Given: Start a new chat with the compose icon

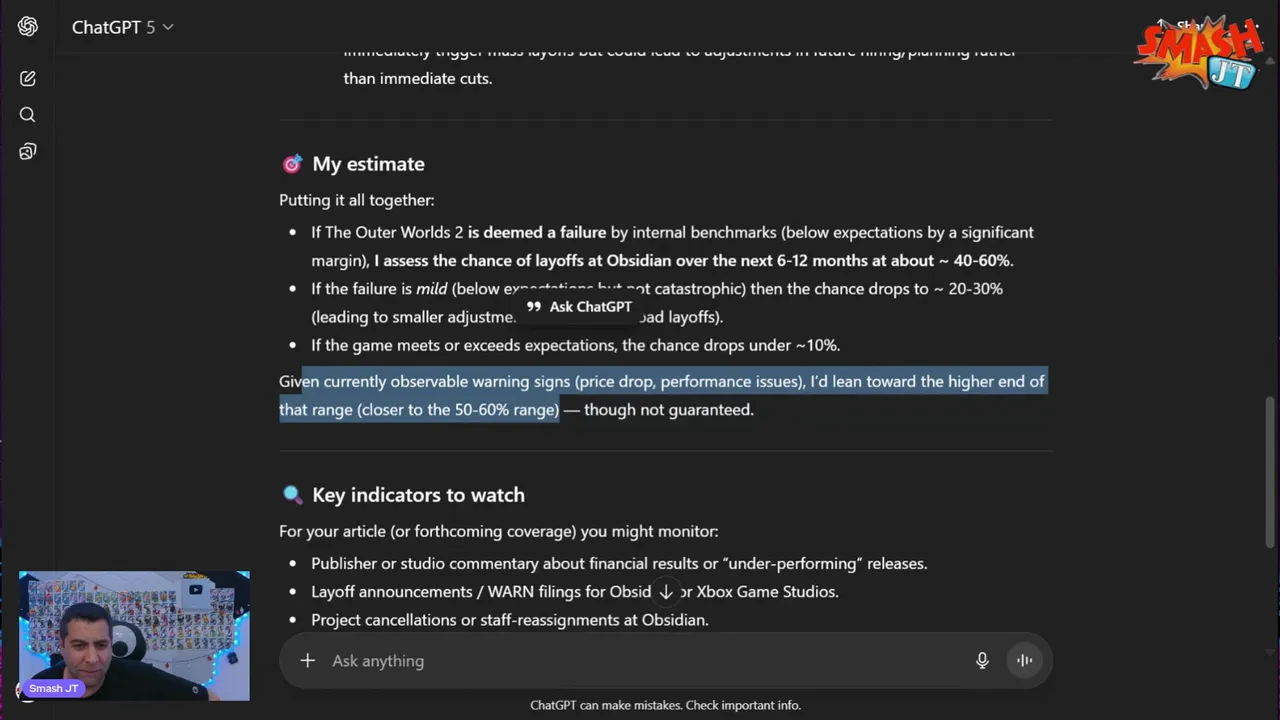Looking at the screenshot, I should [x=28, y=78].
